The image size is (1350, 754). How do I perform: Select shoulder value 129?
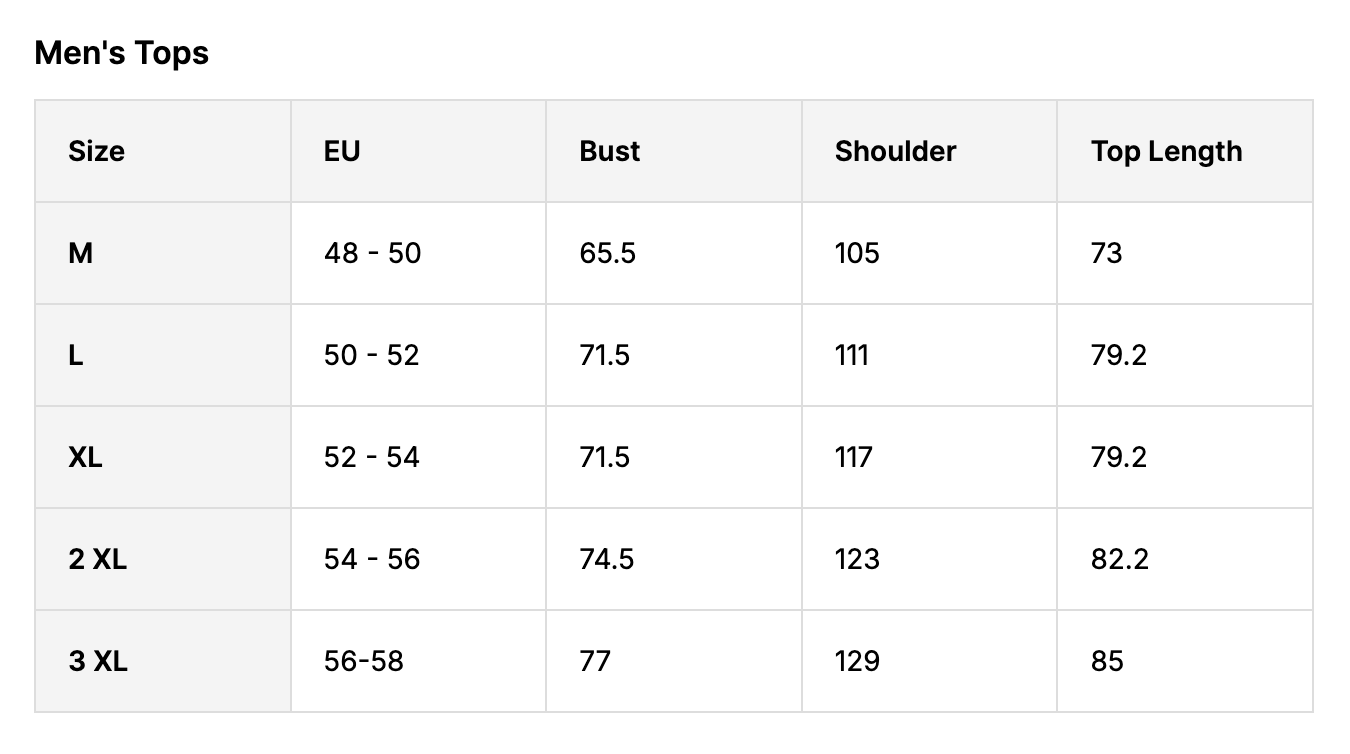(x=857, y=662)
